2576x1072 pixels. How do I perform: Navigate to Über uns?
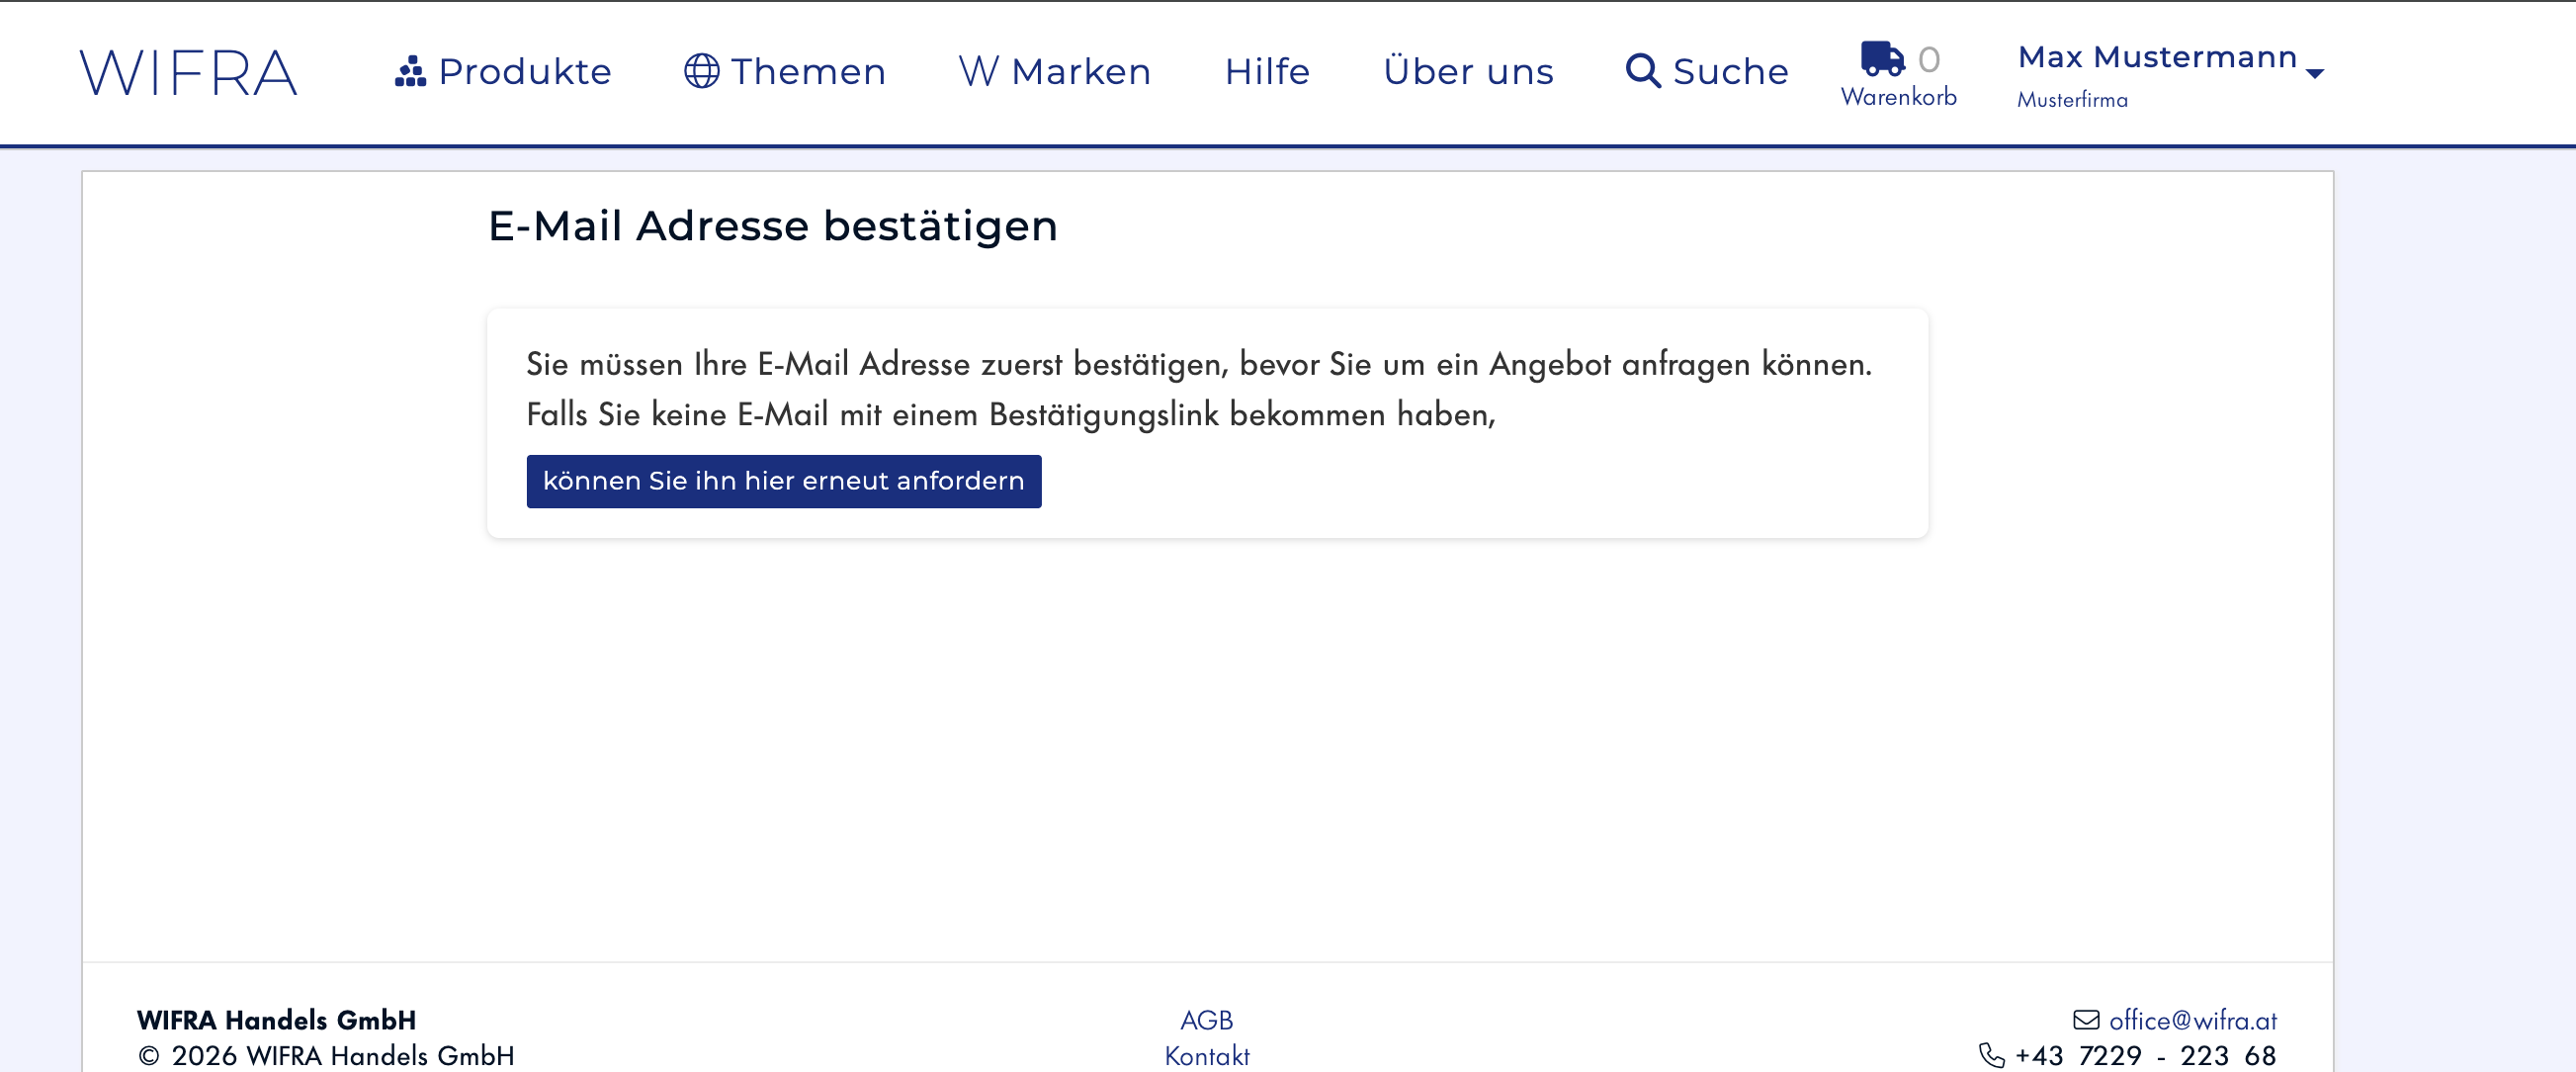tap(1468, 71)
